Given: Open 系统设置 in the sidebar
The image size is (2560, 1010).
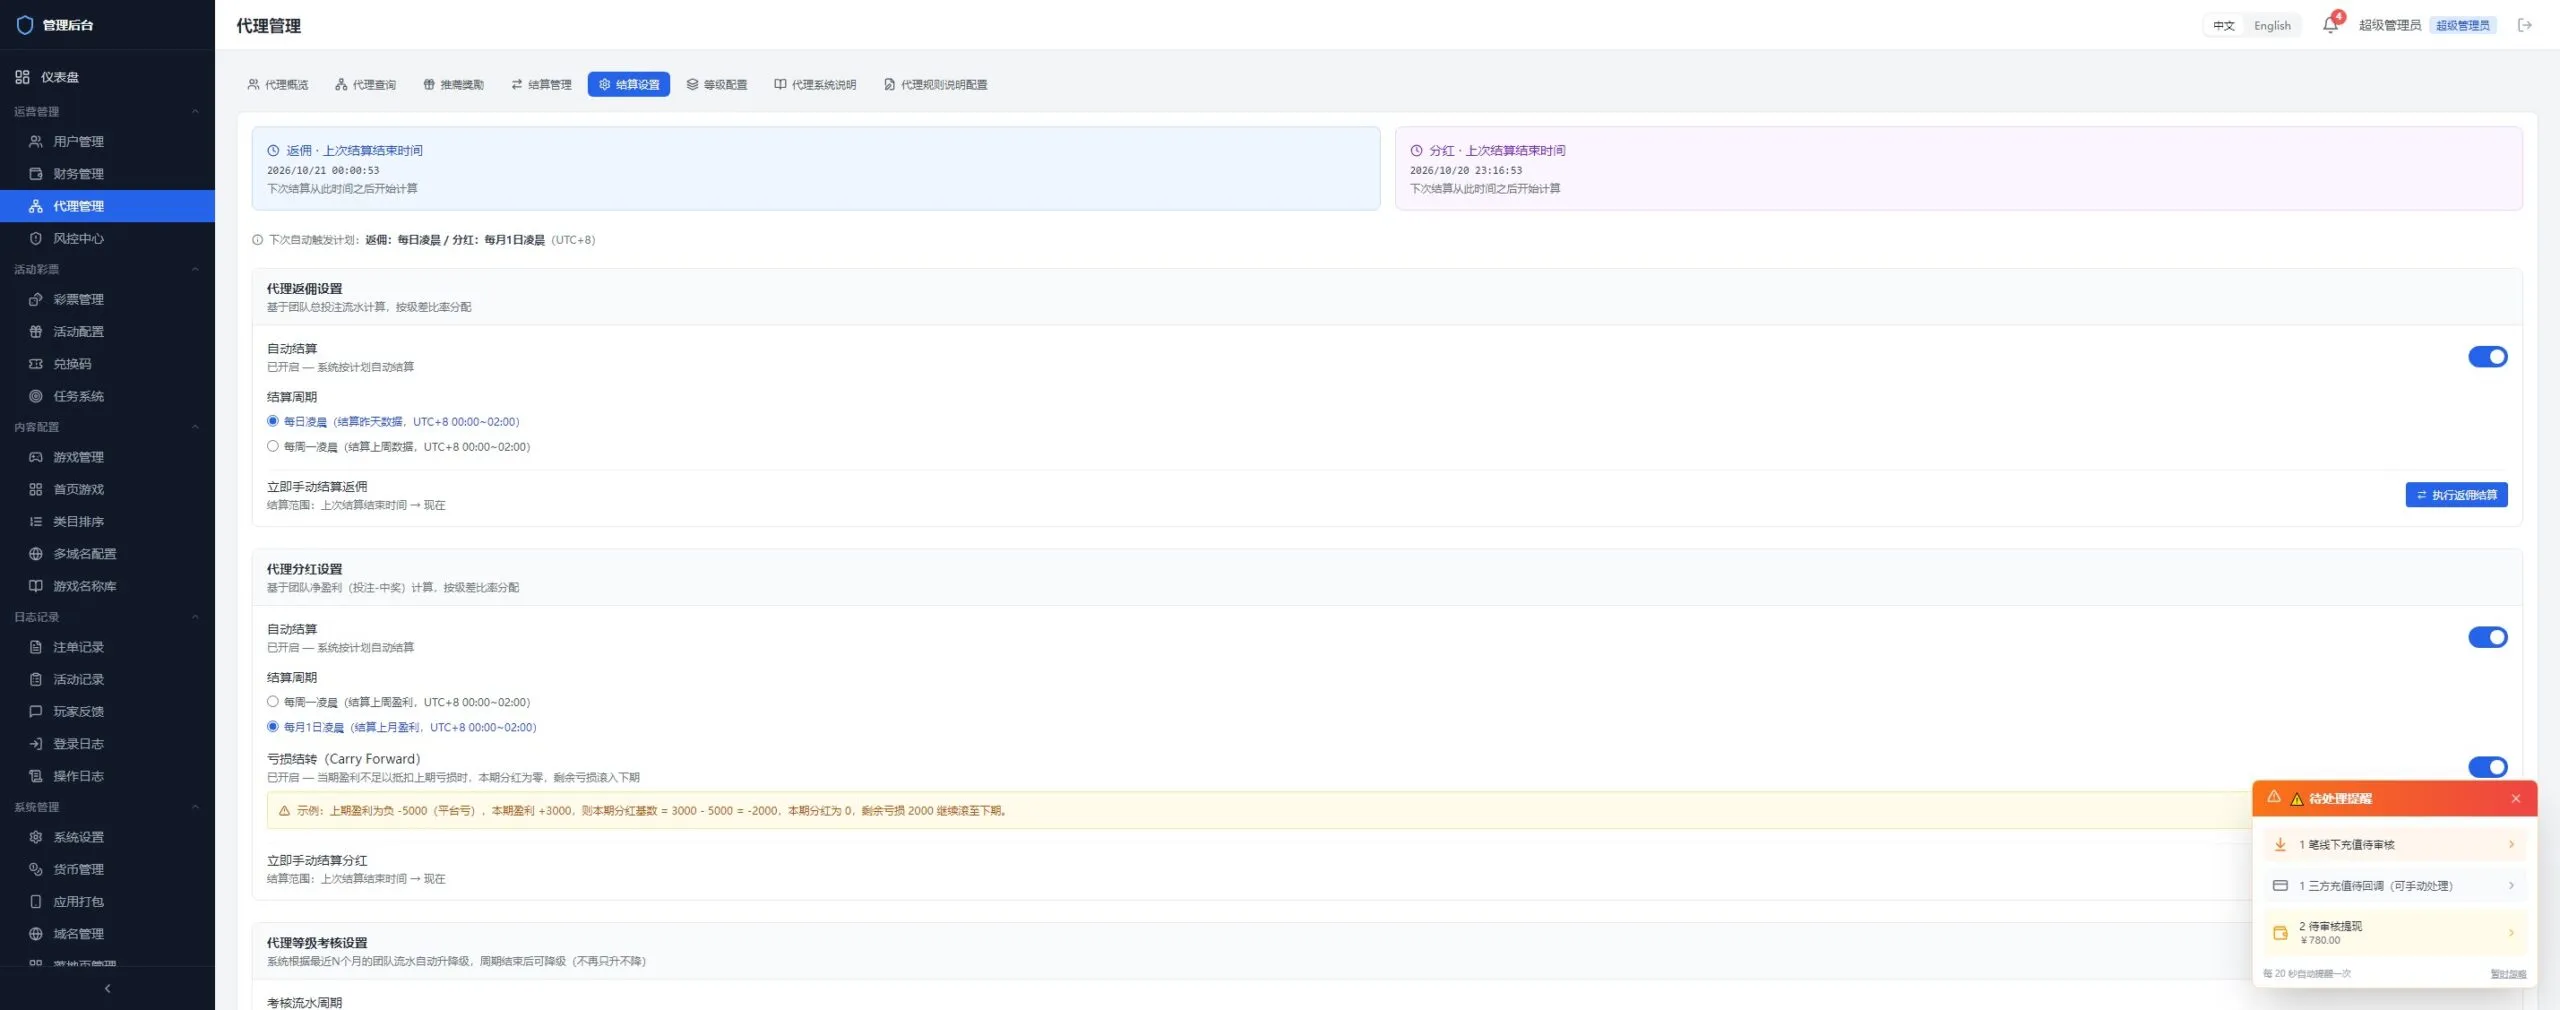Looking at the screenshot, I should [107, 837].
